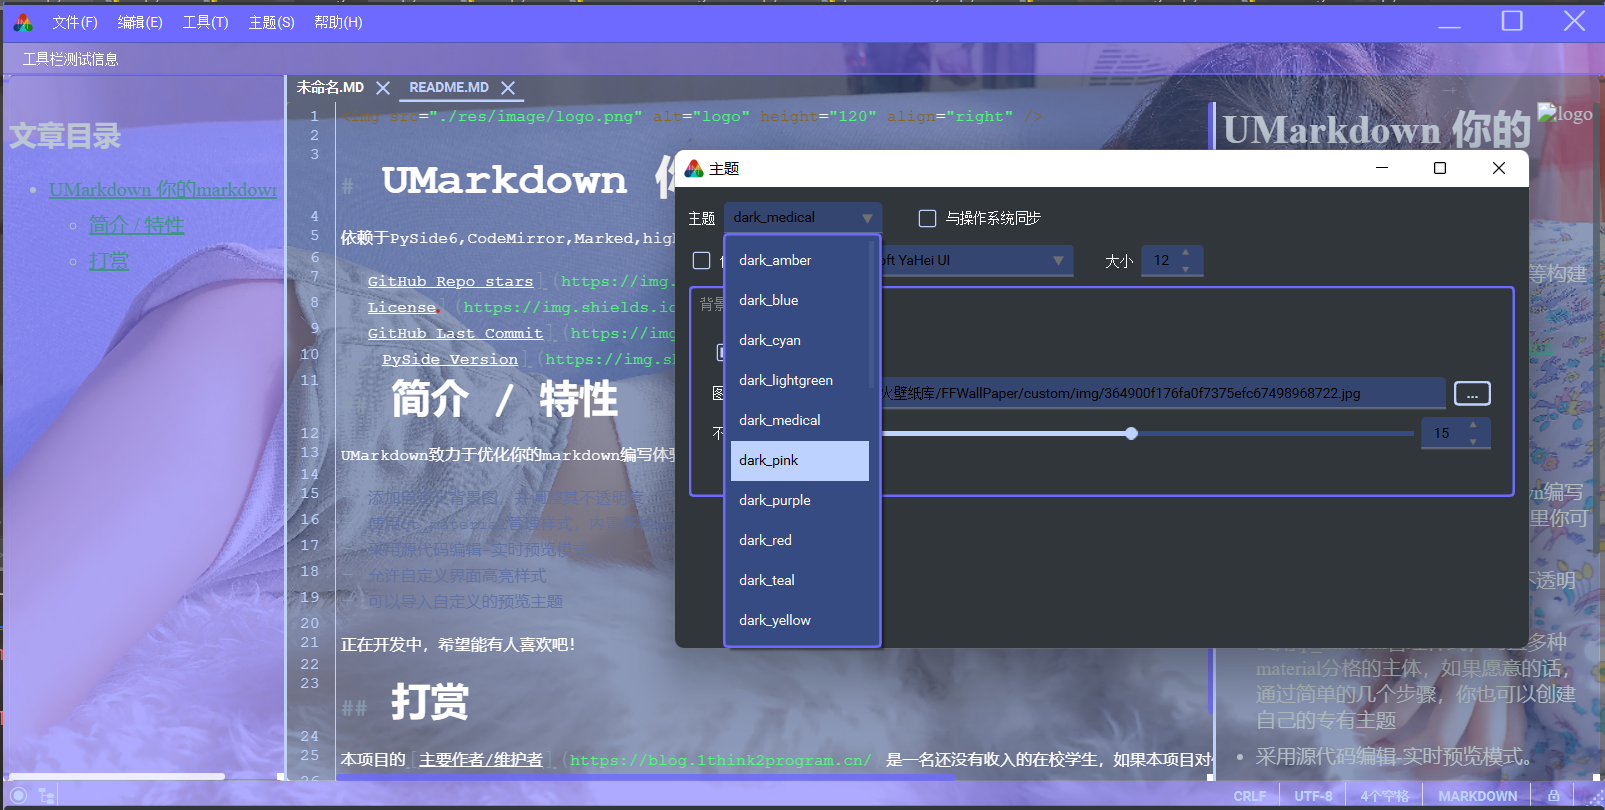Screen dimensions: 1605x810
Task: Click the opacity slider handle
Action: [1131, 433]
